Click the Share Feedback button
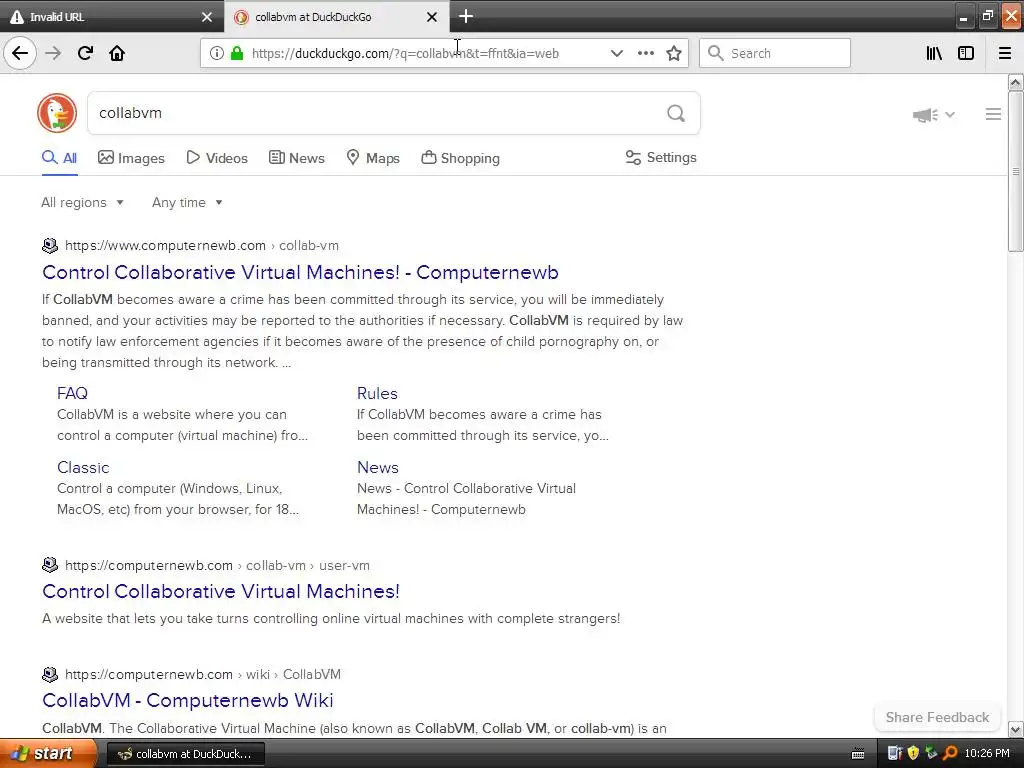Screen dimensions: 1024x768 (937, 717)
